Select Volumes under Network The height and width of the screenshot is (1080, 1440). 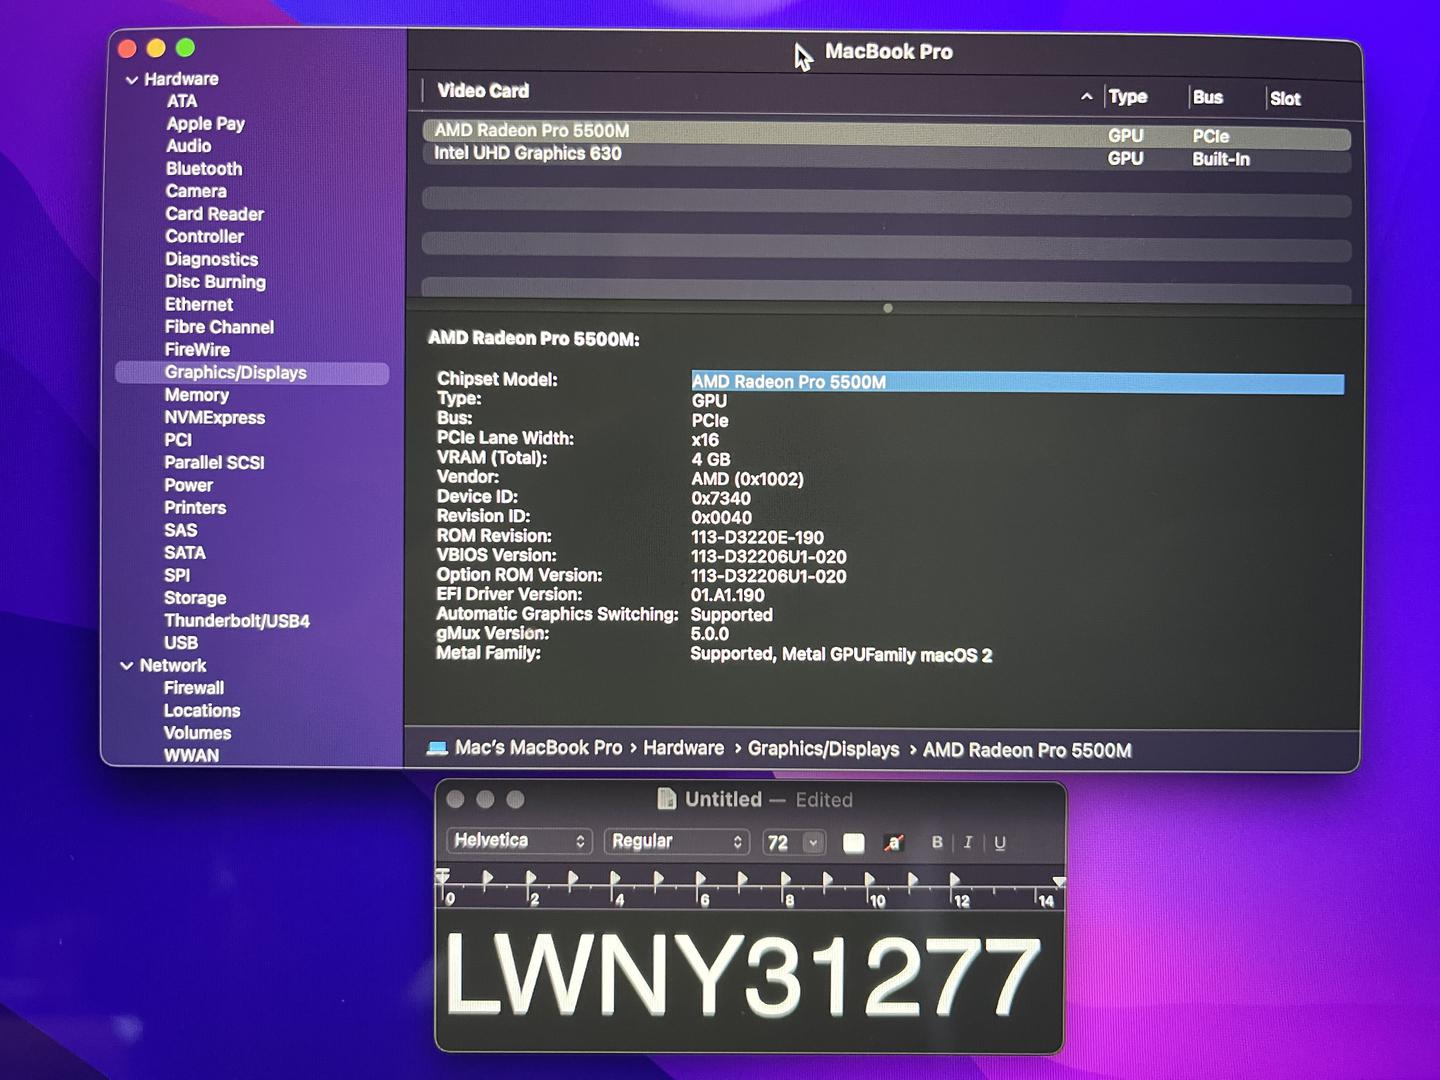[x=198, y=733]
